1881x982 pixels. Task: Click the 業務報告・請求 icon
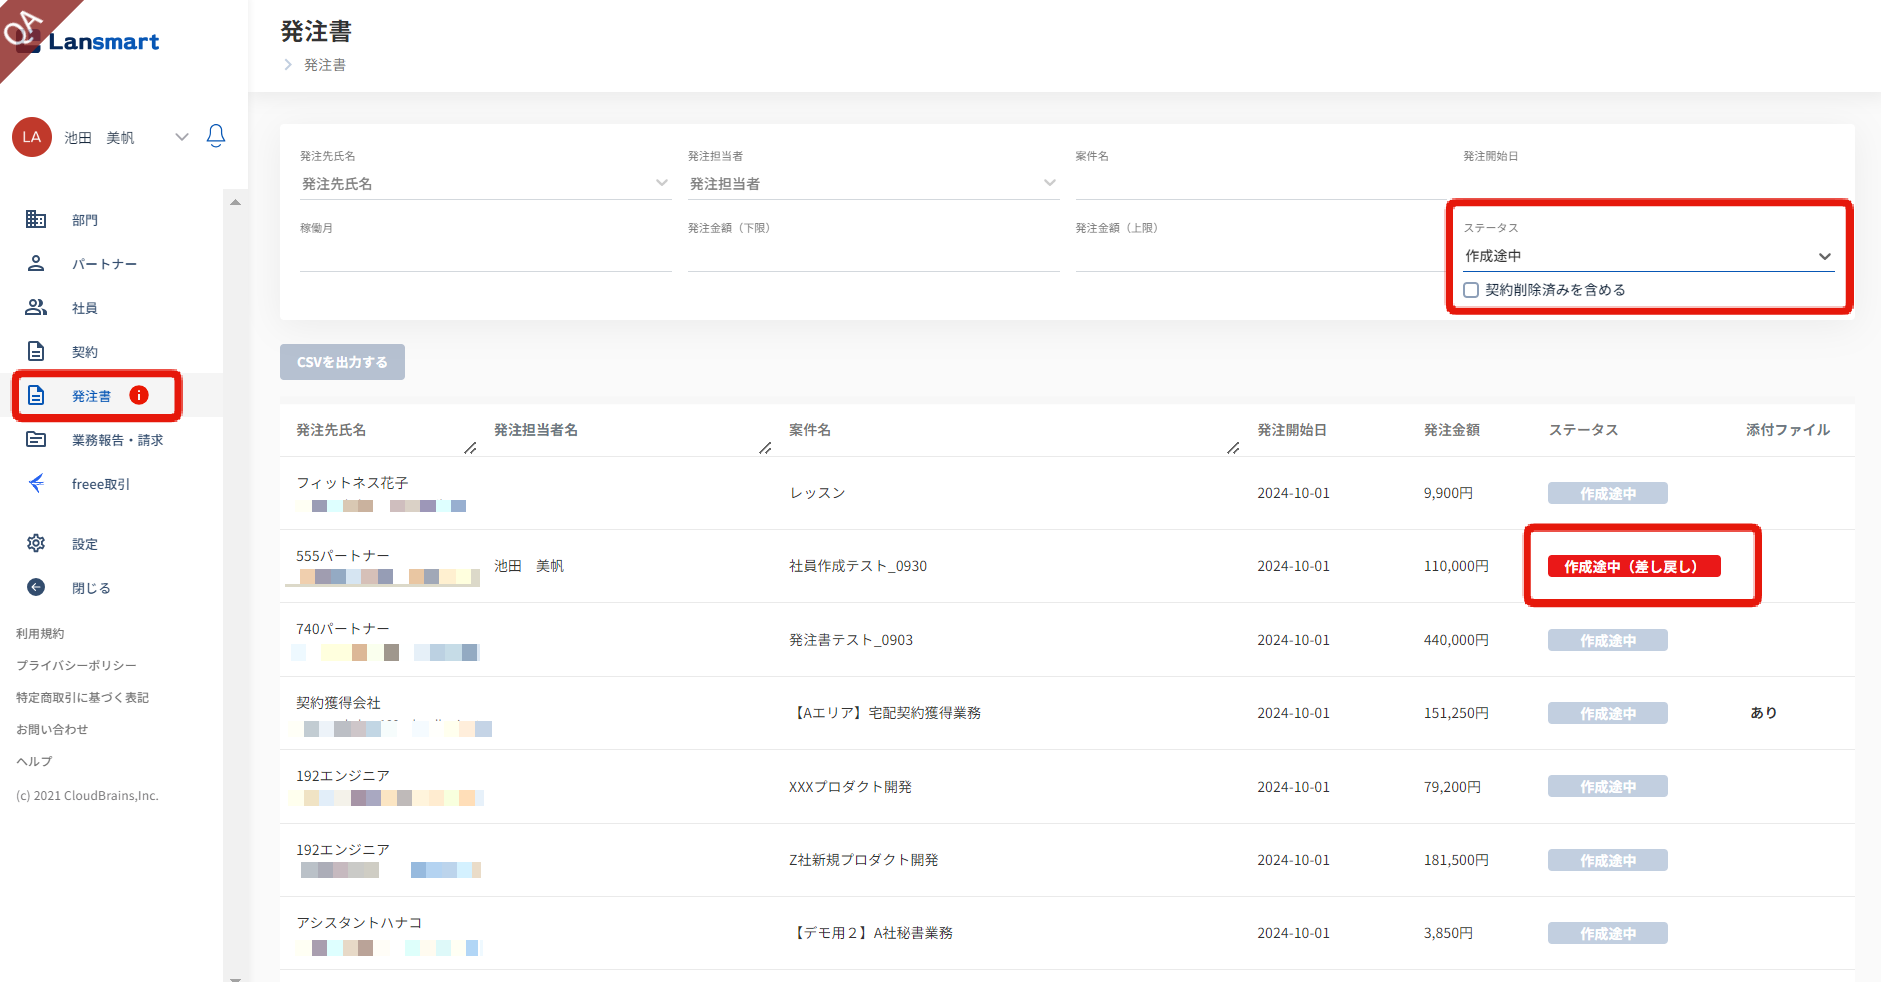(x=36, y=439)
